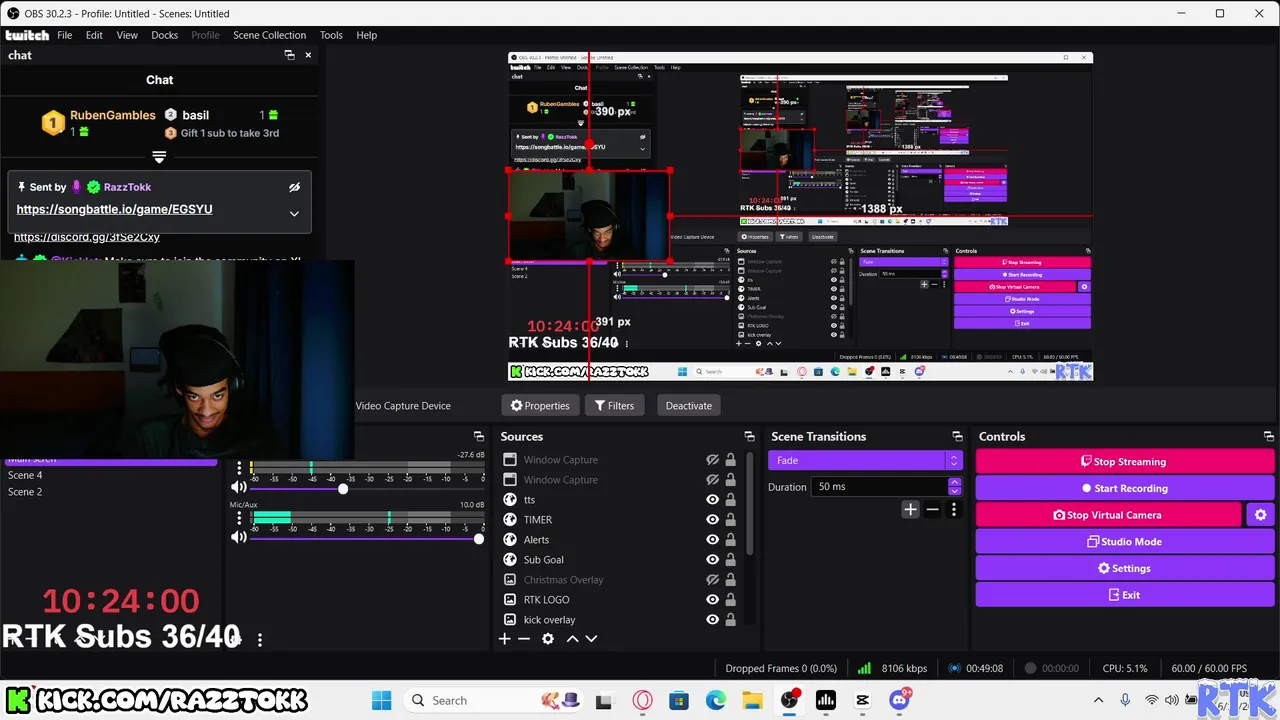Open source Filters
The height and width of the screenshot is (720, 1280).
614,405
